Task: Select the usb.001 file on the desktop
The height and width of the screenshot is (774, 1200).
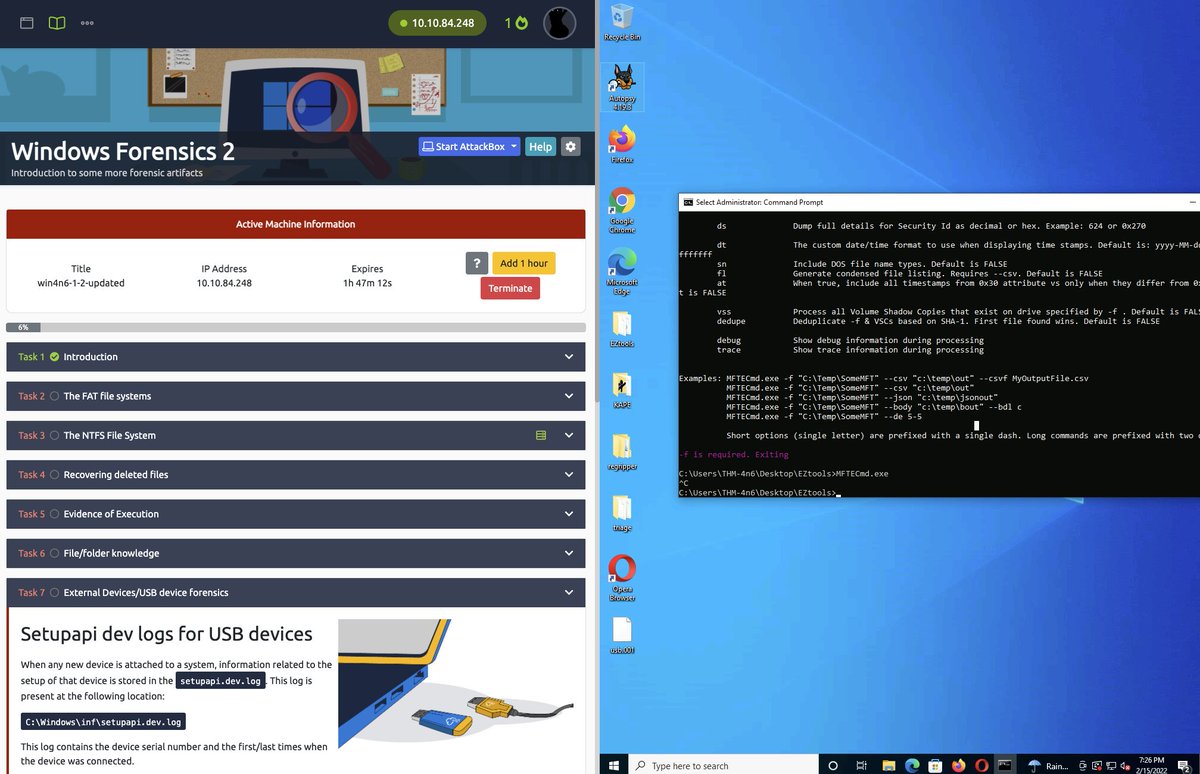Action: [622, 636]
